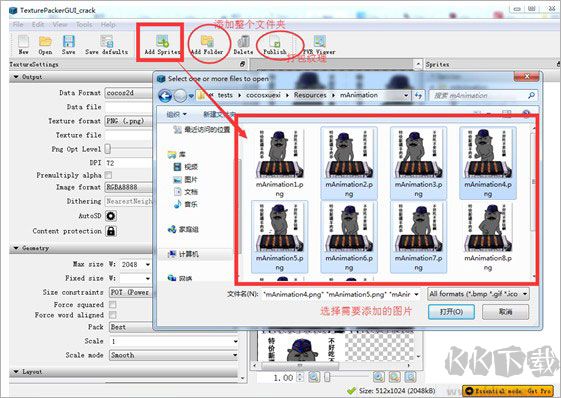Collapse the Output section

pos(16,77)
